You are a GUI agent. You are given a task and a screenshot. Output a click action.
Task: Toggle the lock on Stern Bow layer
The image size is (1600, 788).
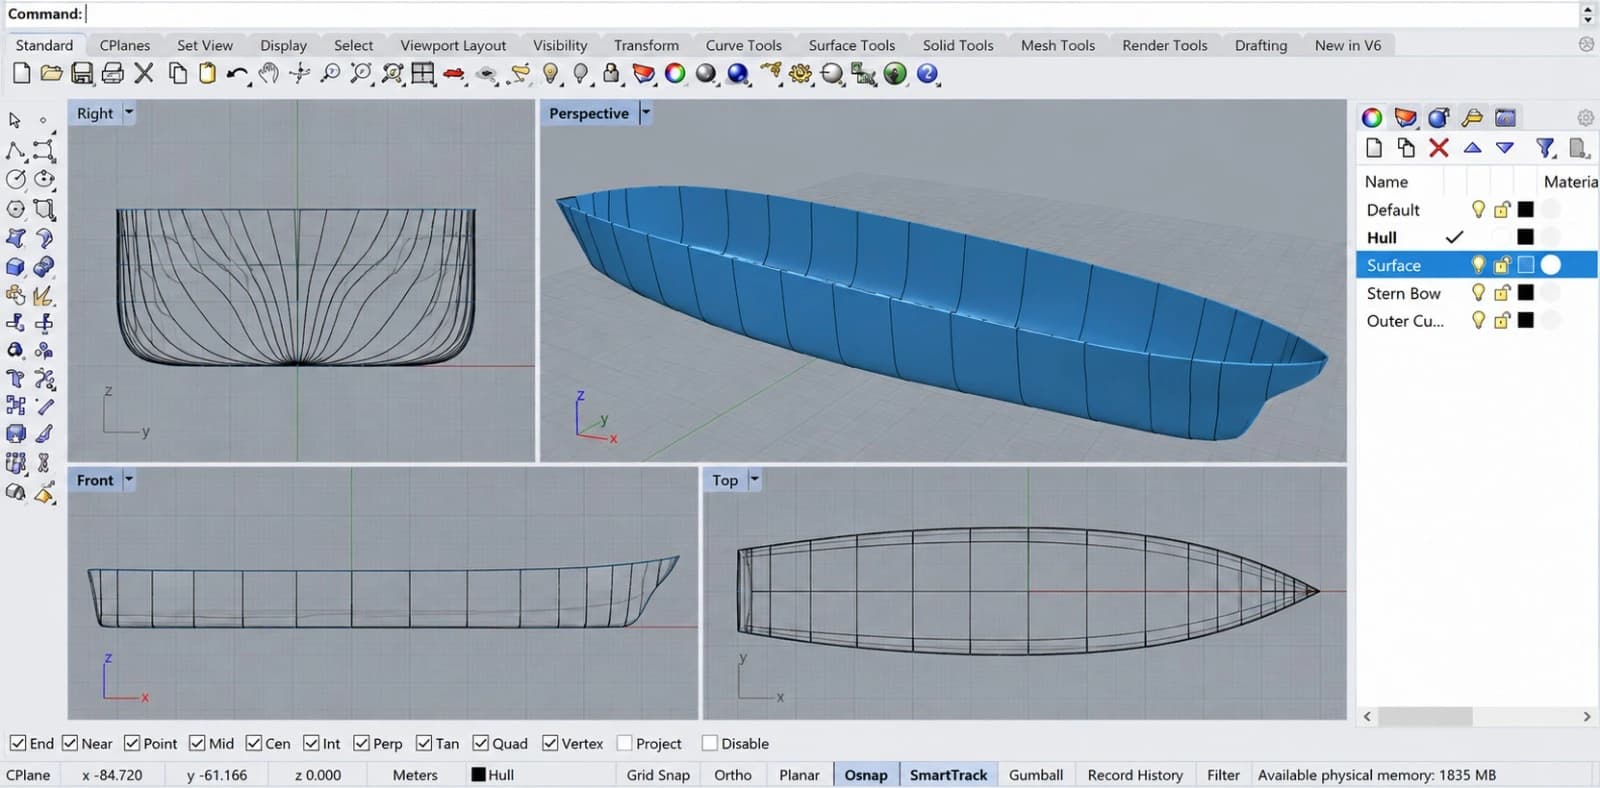coord(1502,293)
